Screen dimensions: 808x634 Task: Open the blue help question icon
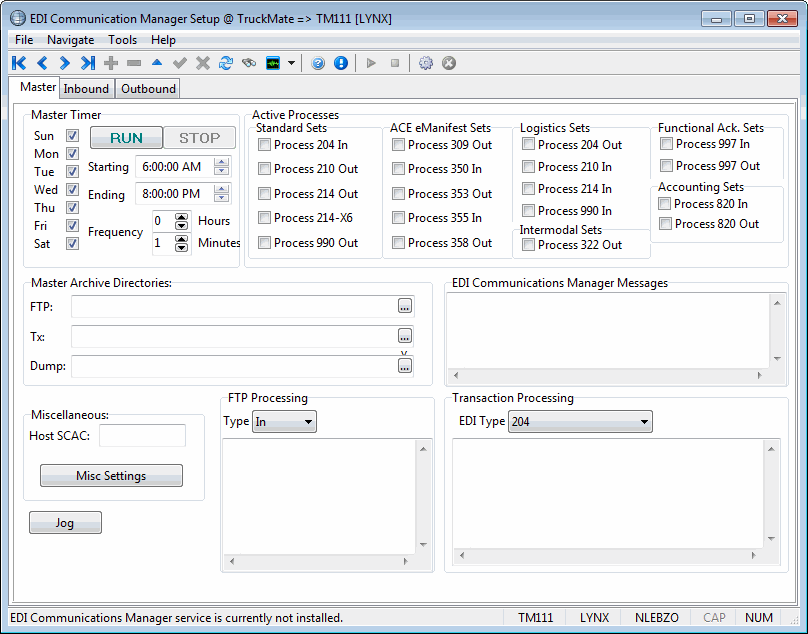[x=318, y=63]
